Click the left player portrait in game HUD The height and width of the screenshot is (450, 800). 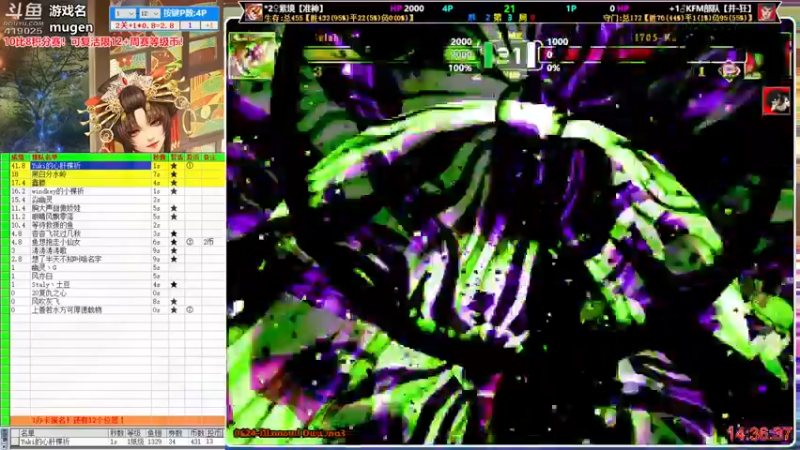252,56
